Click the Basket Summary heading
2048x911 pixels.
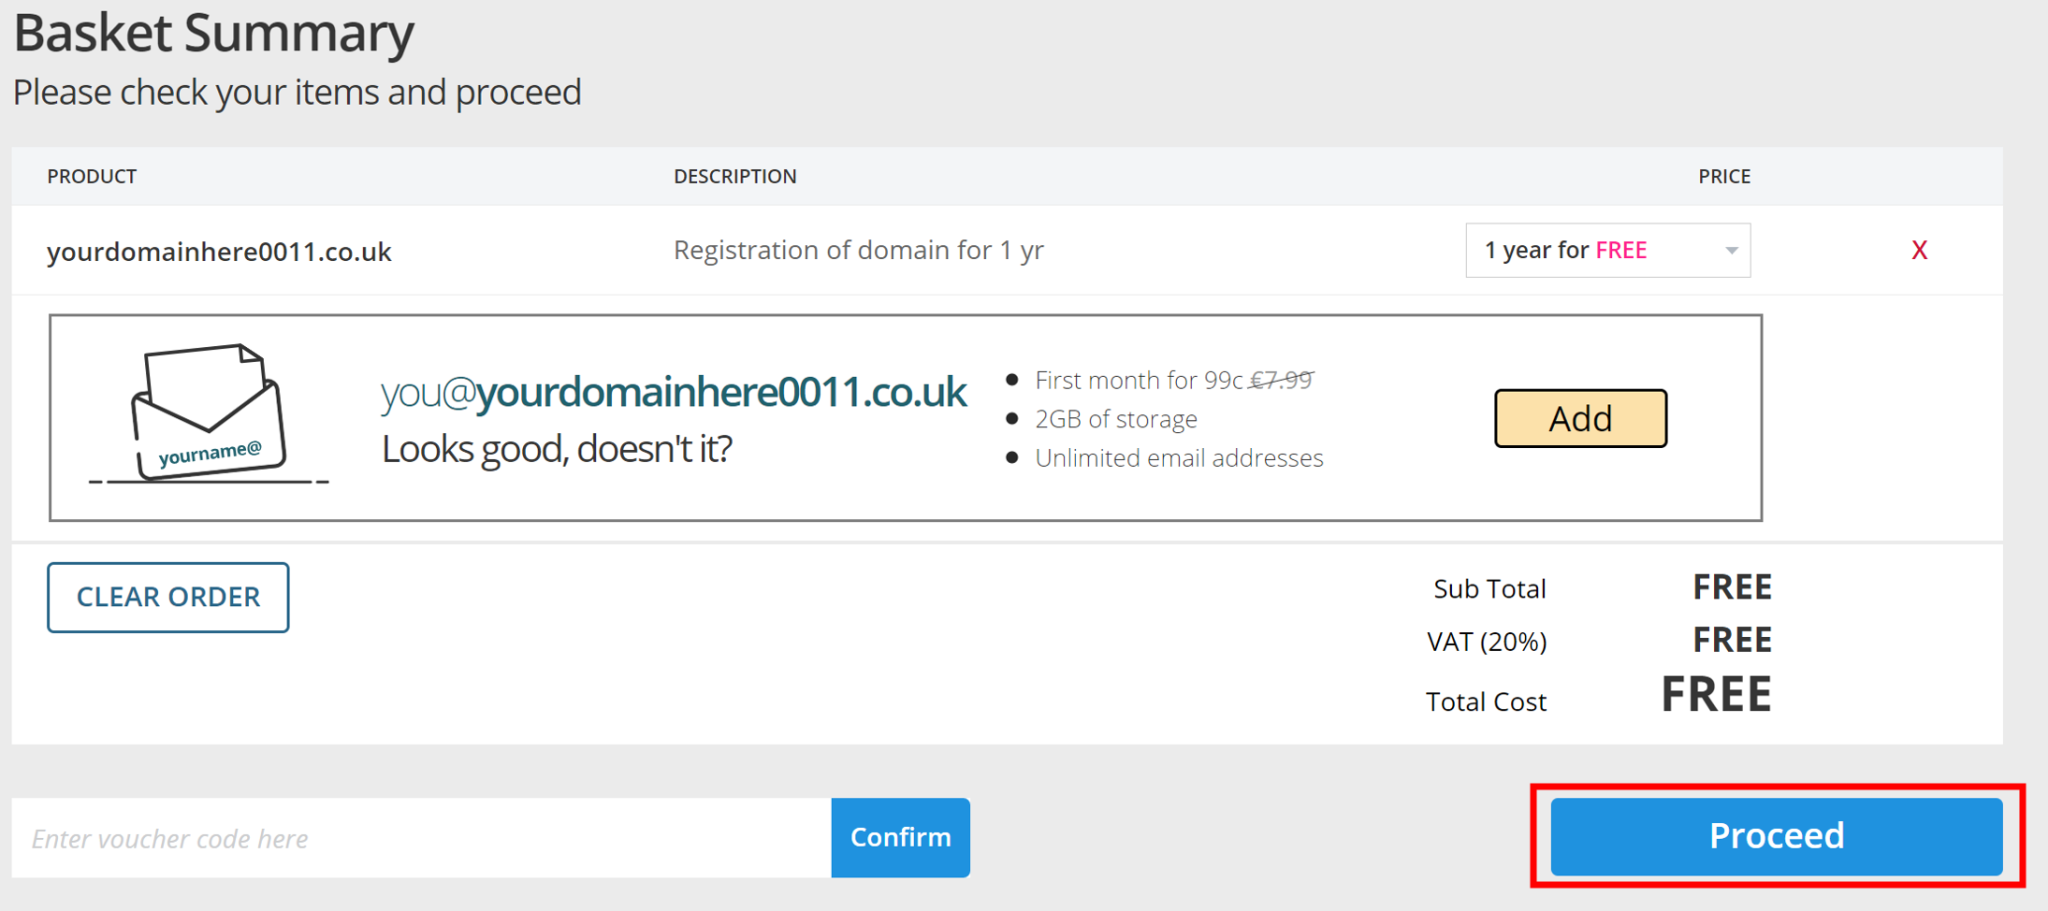[x=214, y=33]
